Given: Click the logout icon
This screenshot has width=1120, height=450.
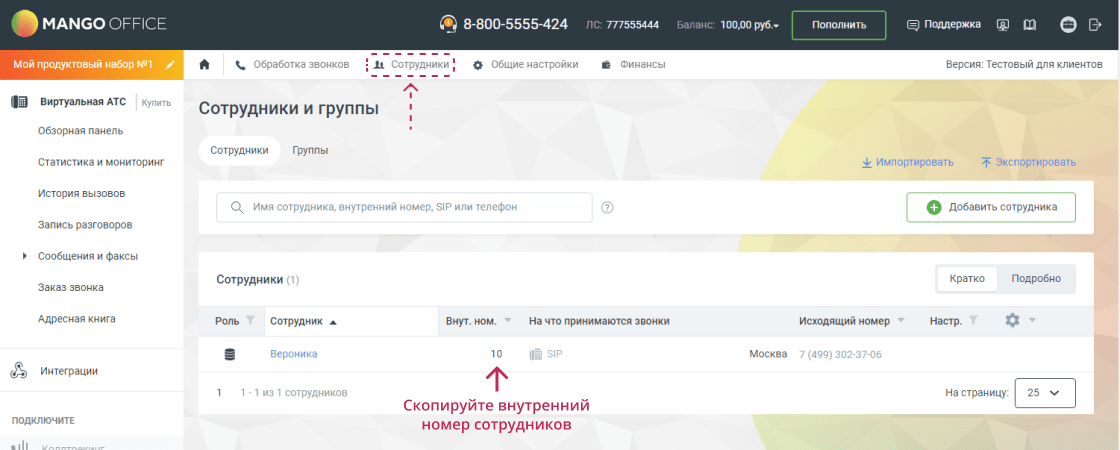Looking at the screenshot, I should click(1095, 25).
